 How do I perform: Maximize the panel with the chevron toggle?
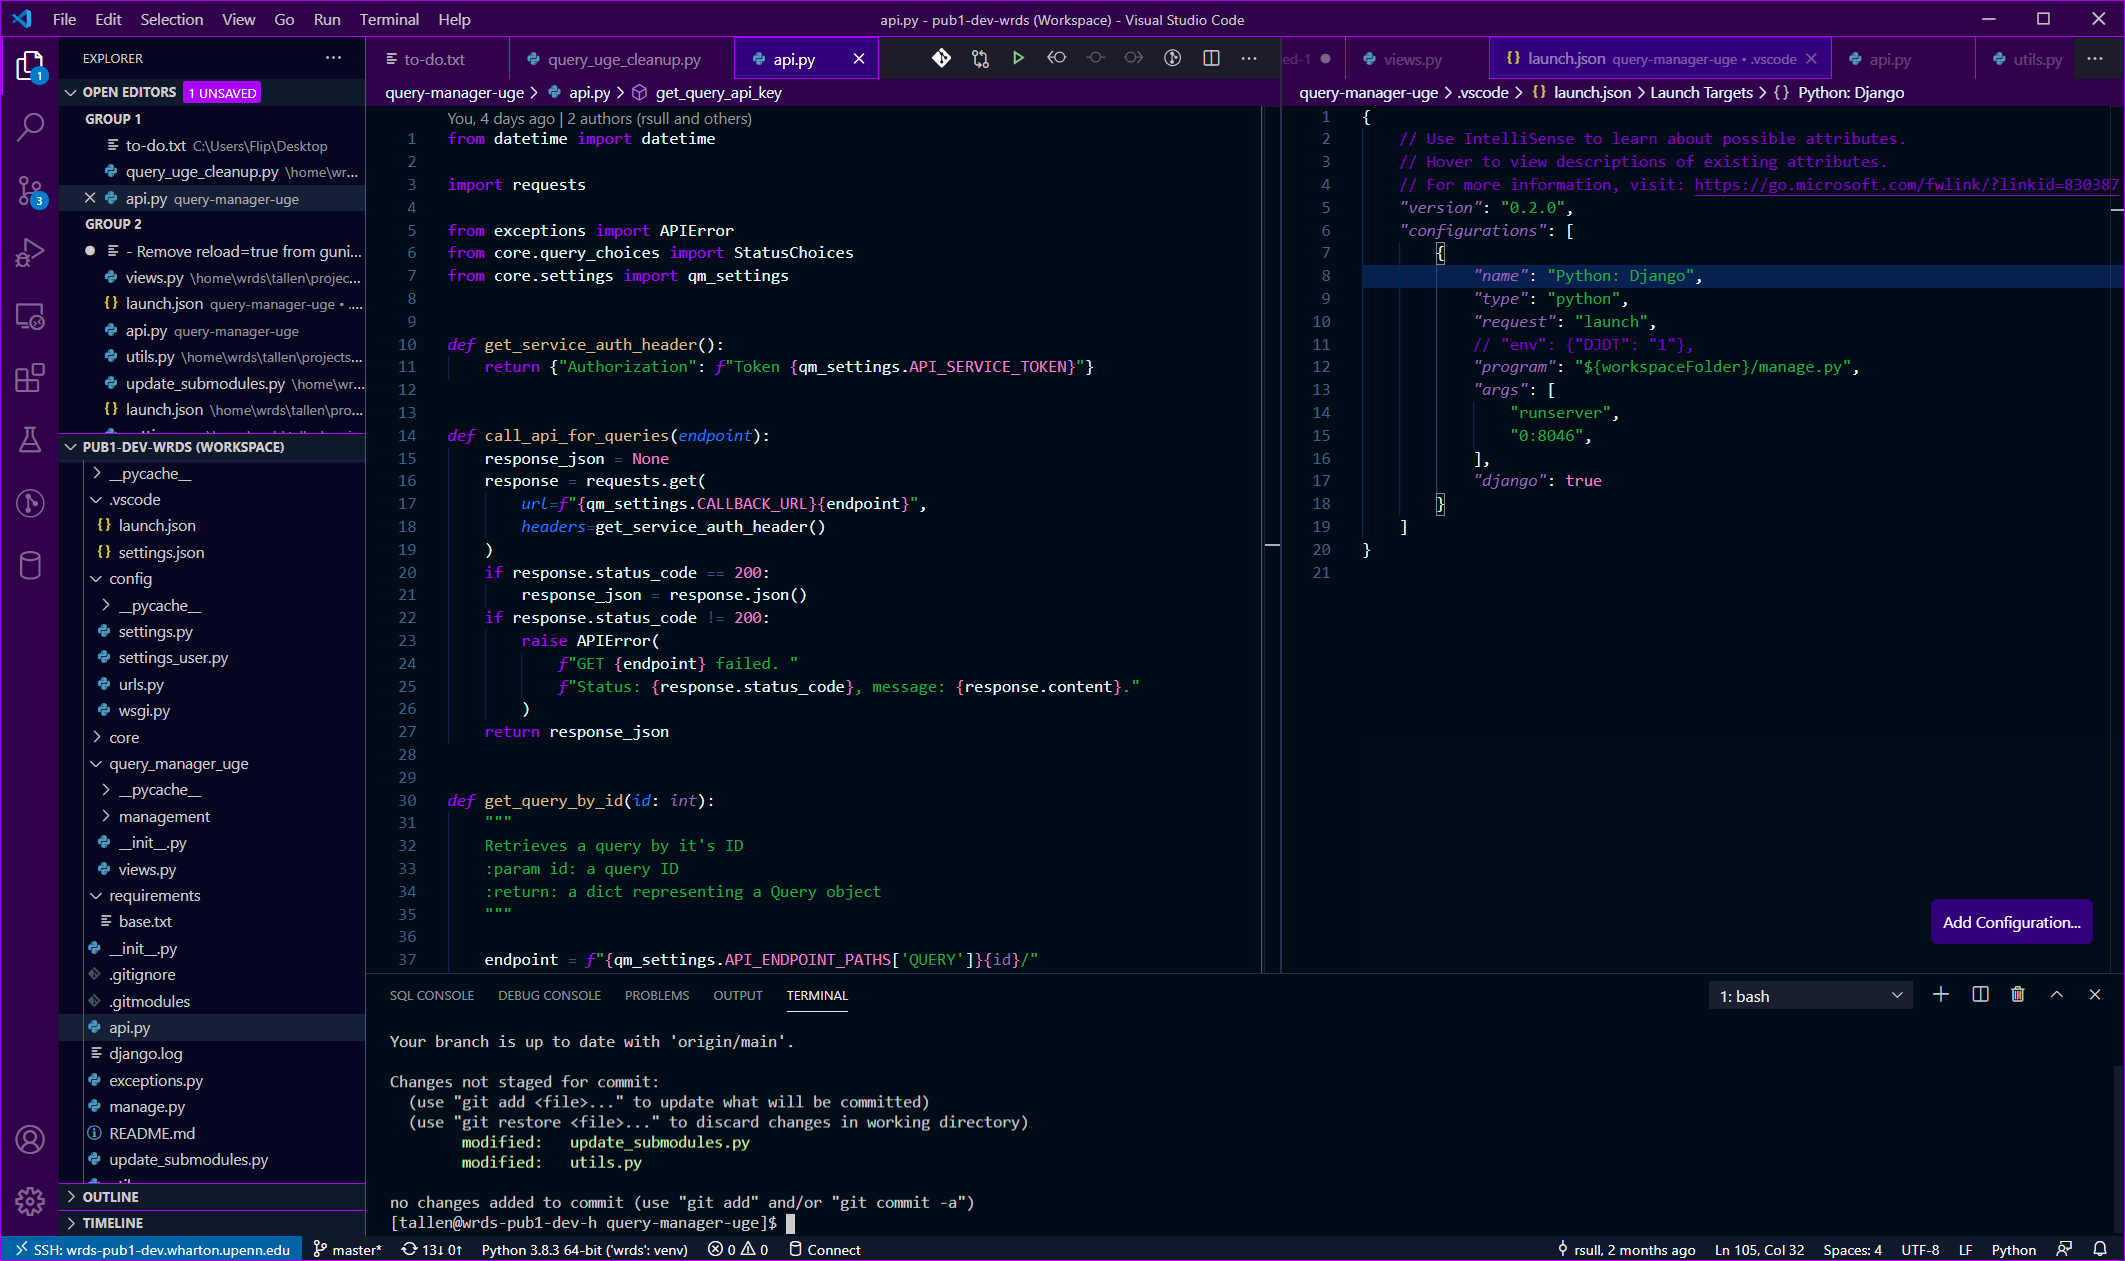(2057, 995)
